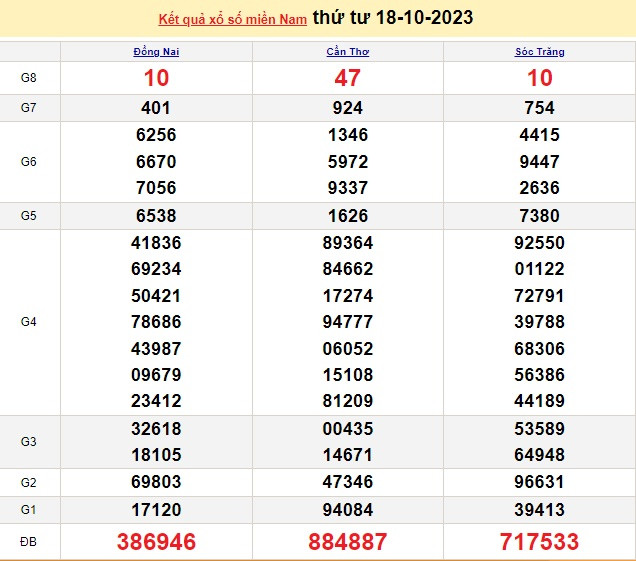
Task: Open the Cần Thơ province link
Action: pyautogui.click(x=348, y=52)
